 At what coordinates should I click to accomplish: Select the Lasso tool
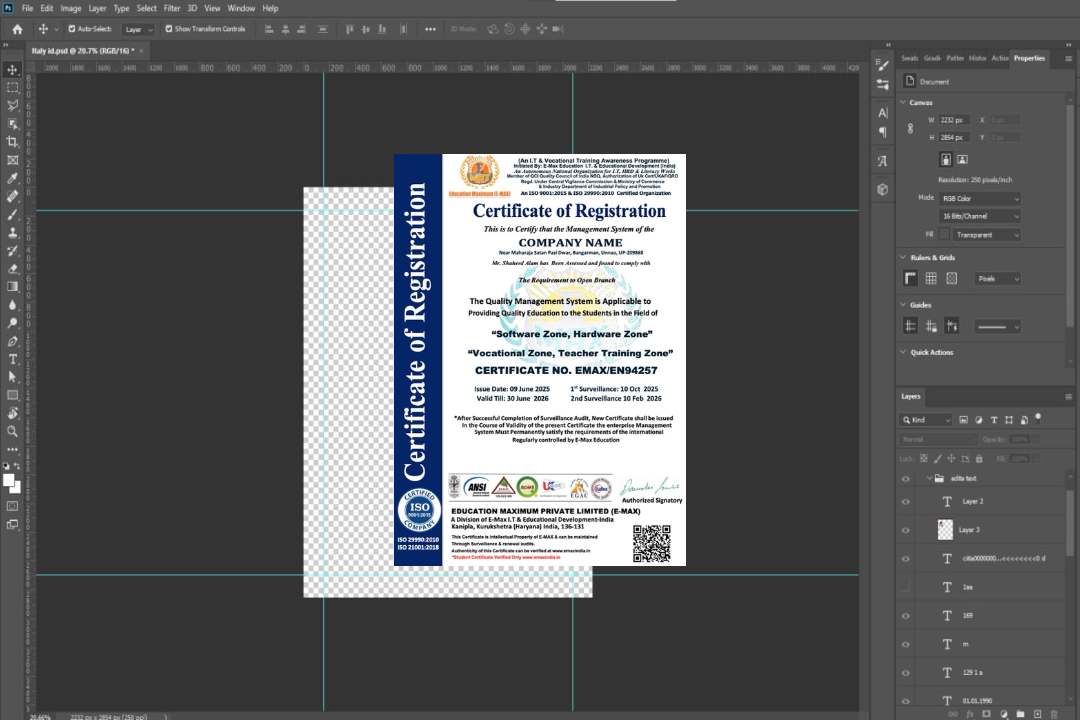tap(12, 105)
